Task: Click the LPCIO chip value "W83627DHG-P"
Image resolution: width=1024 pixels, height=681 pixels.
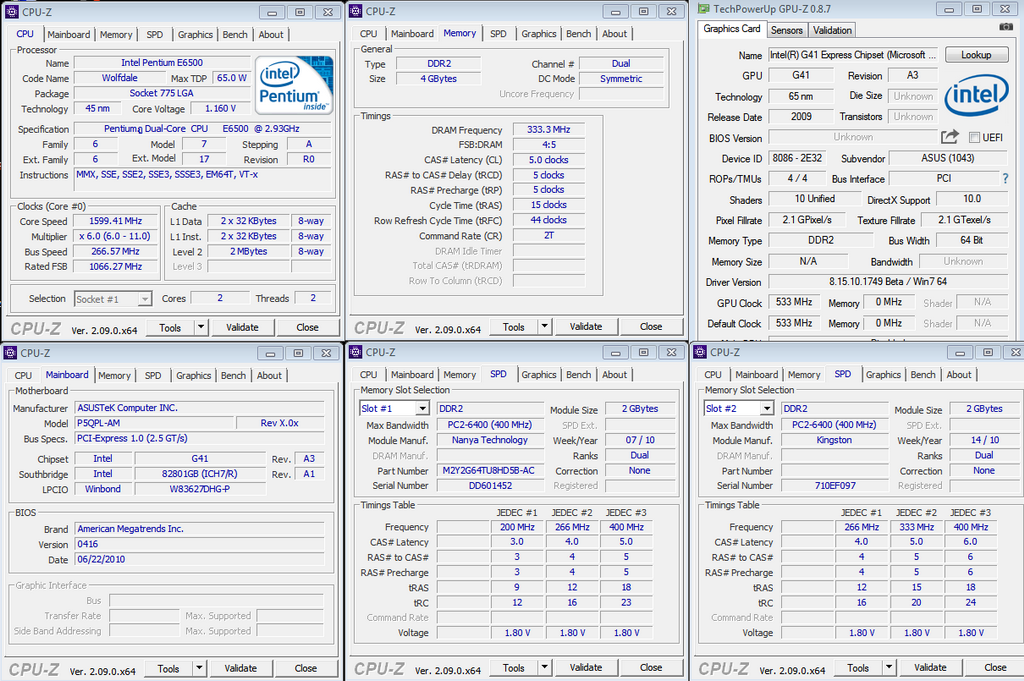Action: (200, 489)
